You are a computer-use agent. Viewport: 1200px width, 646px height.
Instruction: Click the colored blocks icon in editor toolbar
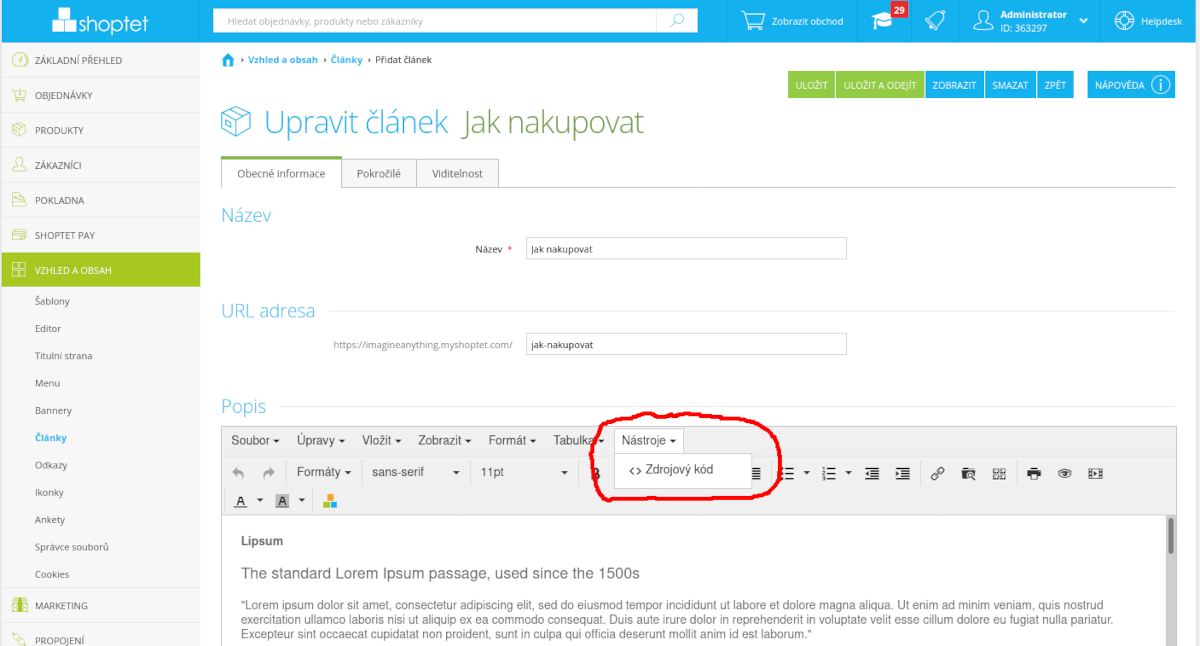[x=331, y=501]
